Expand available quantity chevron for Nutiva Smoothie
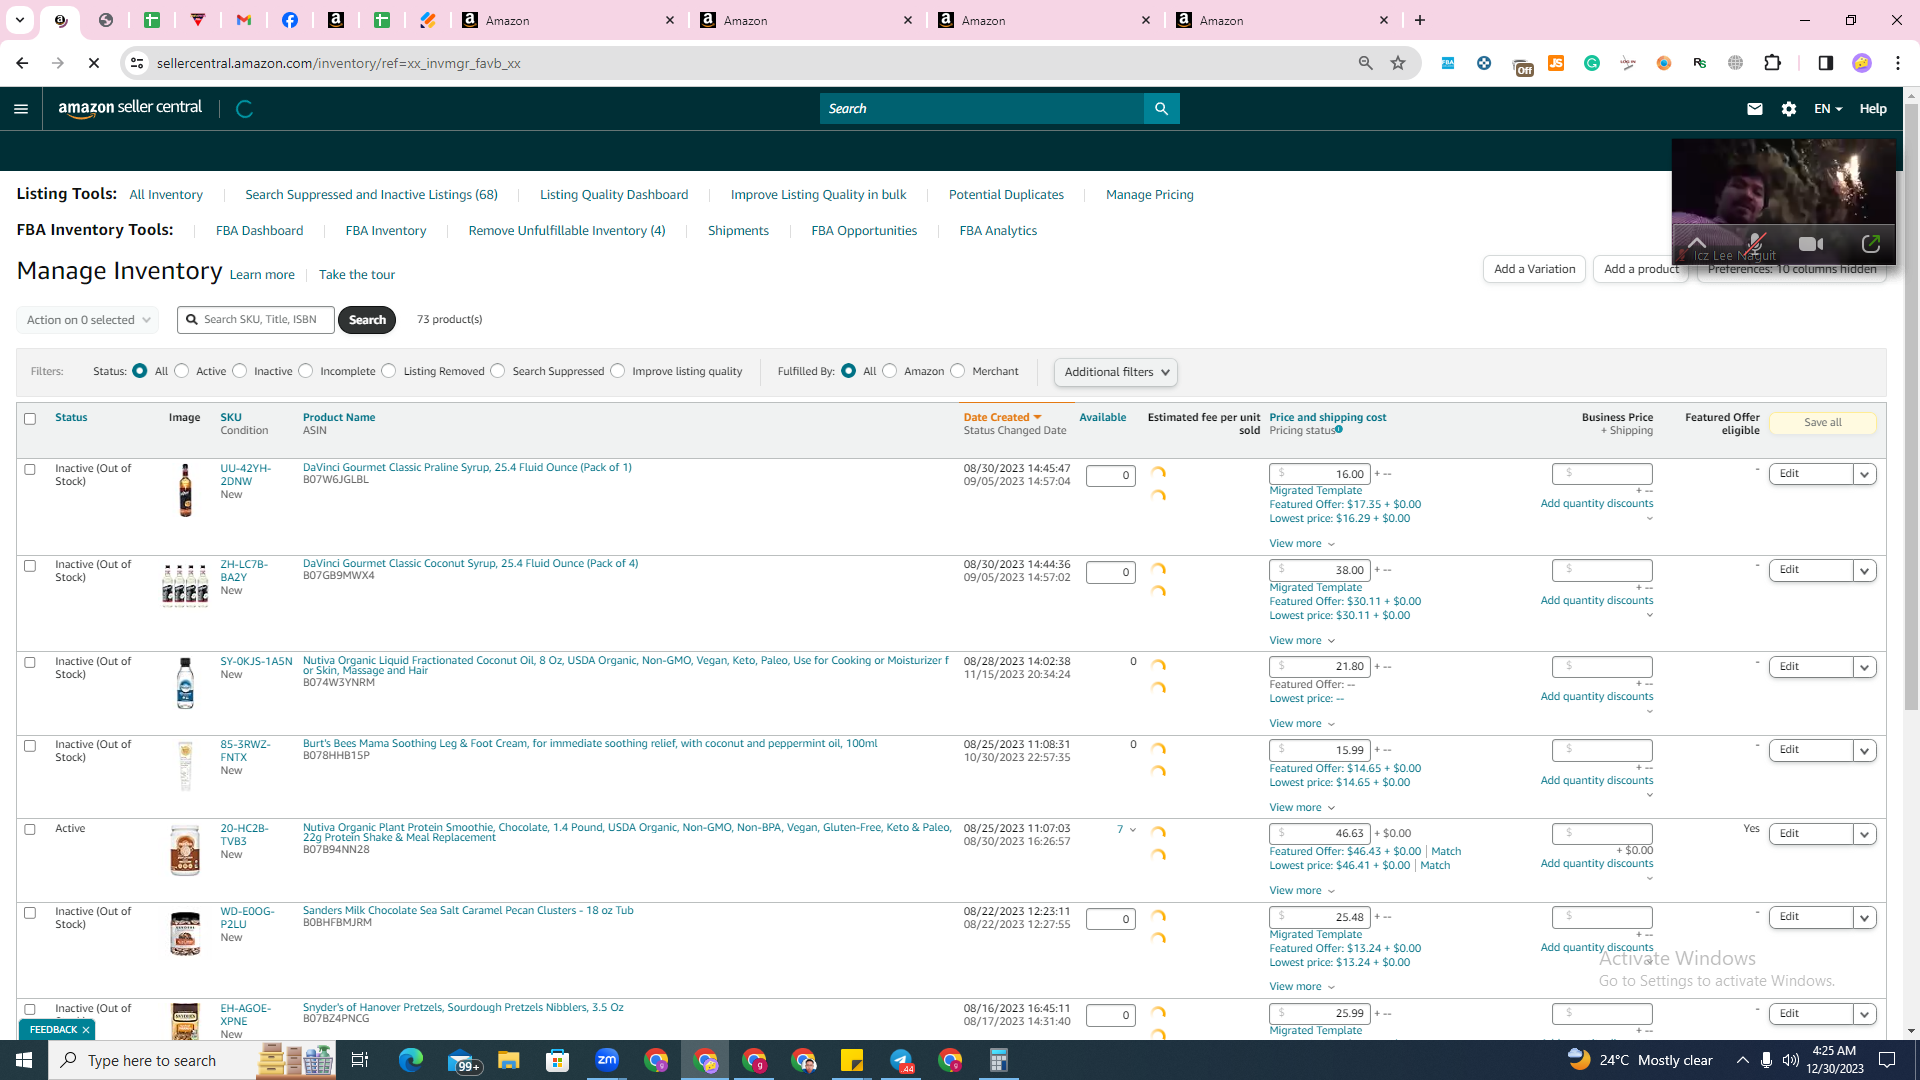Screen dimensions: 1920x1080 1133,830
